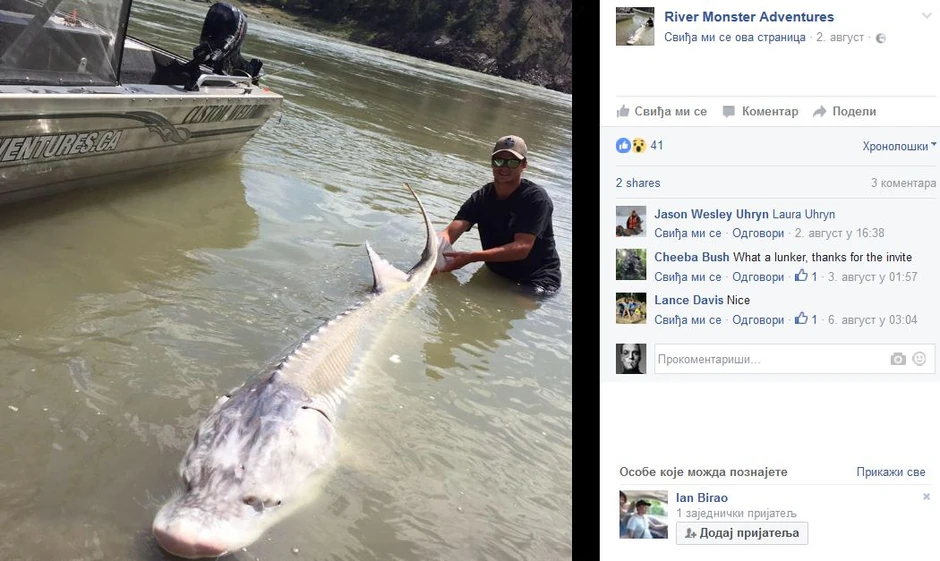
Task: Open the emoji picker in comment field
Action: [919, 358]
